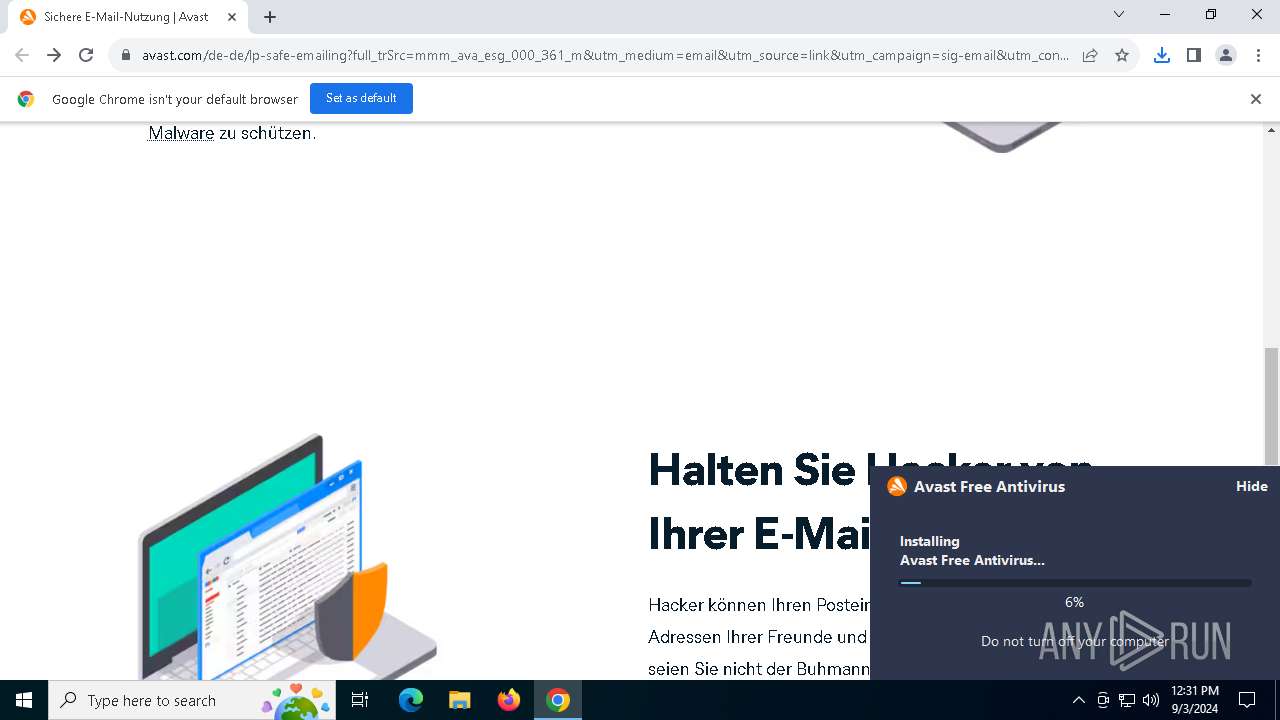The image size is (1280, 720).
Task: Open Chrome three-dot menu
Action: [x=1258, y=55]
